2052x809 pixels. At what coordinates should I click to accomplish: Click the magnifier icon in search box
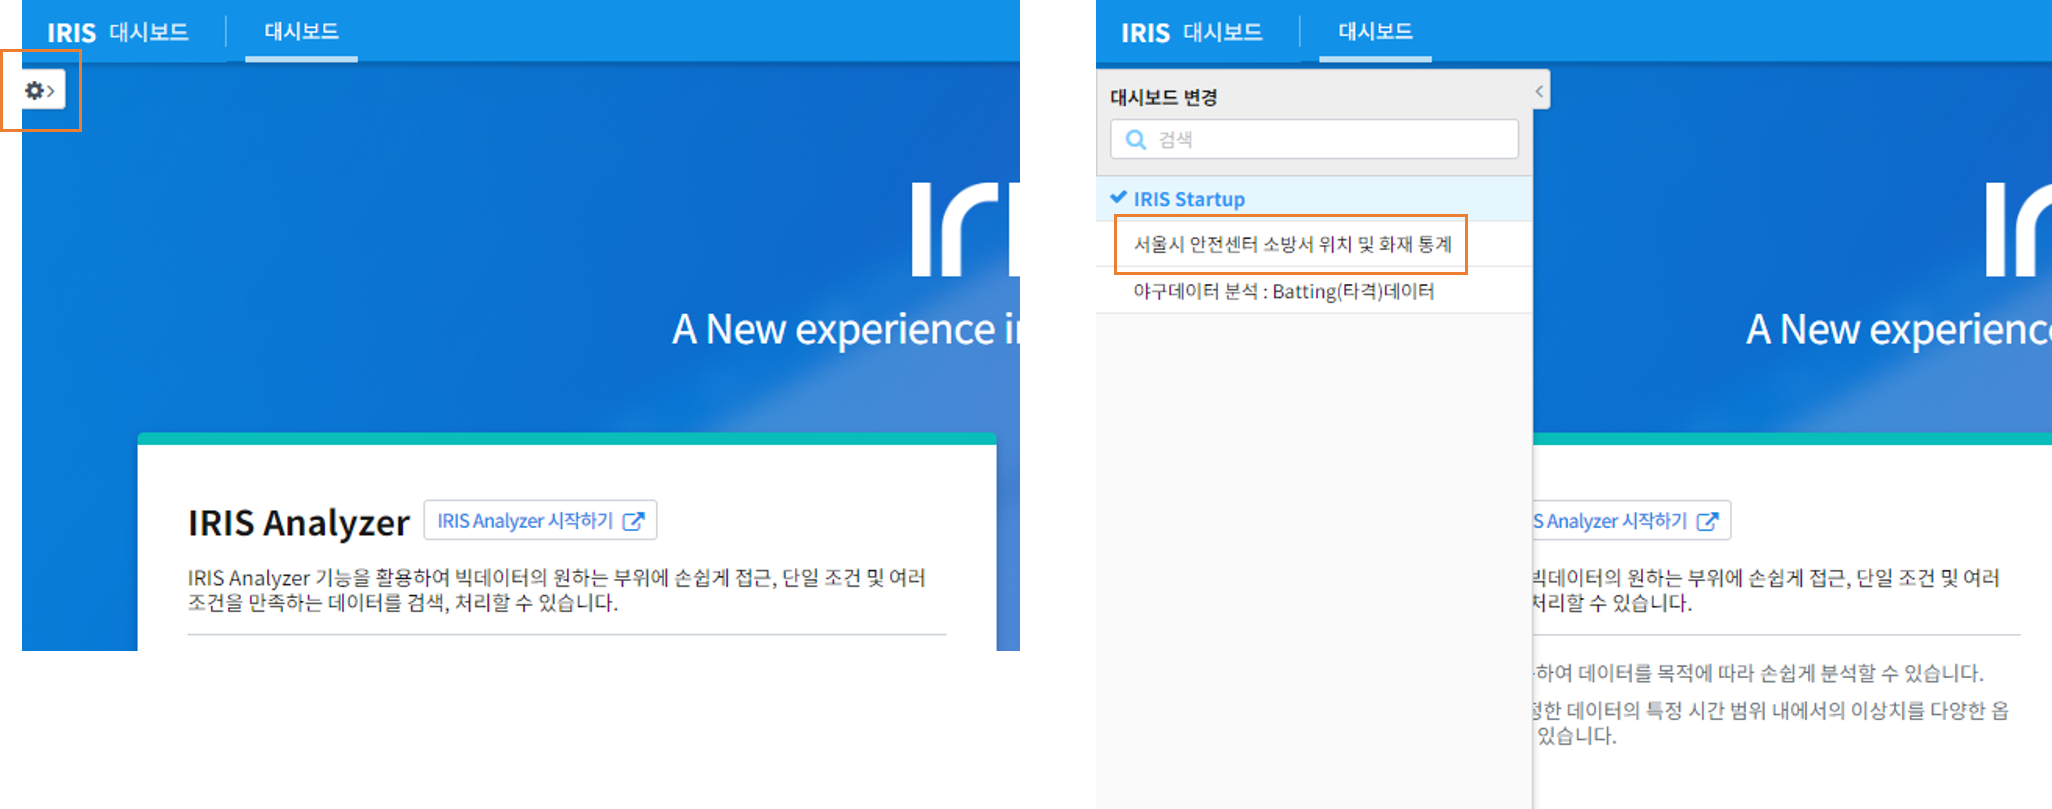(1136, 140)
